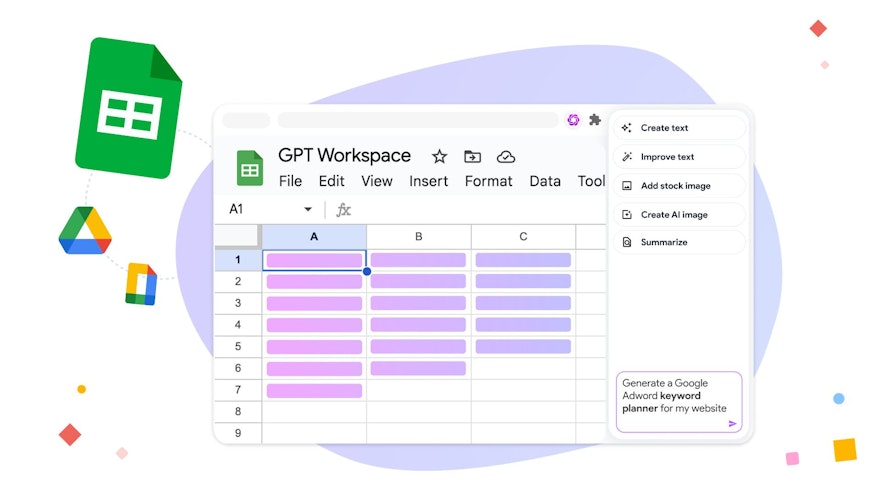
Task: Click the Create text button
Action: (679, 128)
